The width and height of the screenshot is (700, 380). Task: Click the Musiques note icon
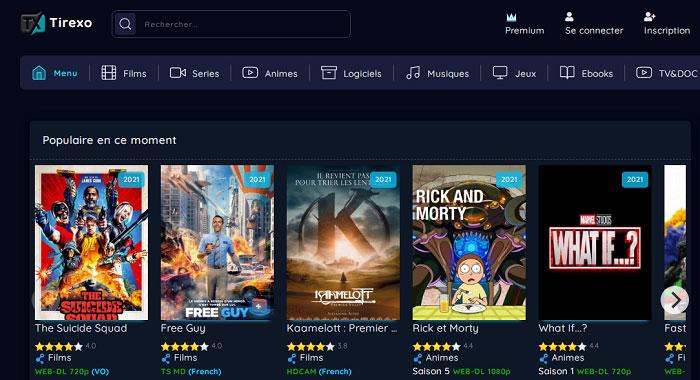coord(413,73)
